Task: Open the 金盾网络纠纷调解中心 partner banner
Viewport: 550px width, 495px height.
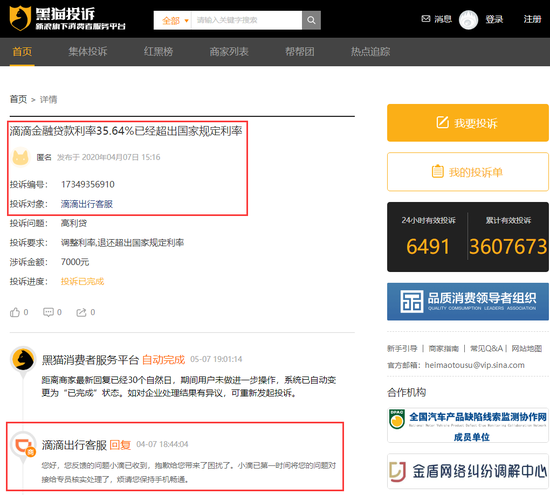Action: point(468,471)
